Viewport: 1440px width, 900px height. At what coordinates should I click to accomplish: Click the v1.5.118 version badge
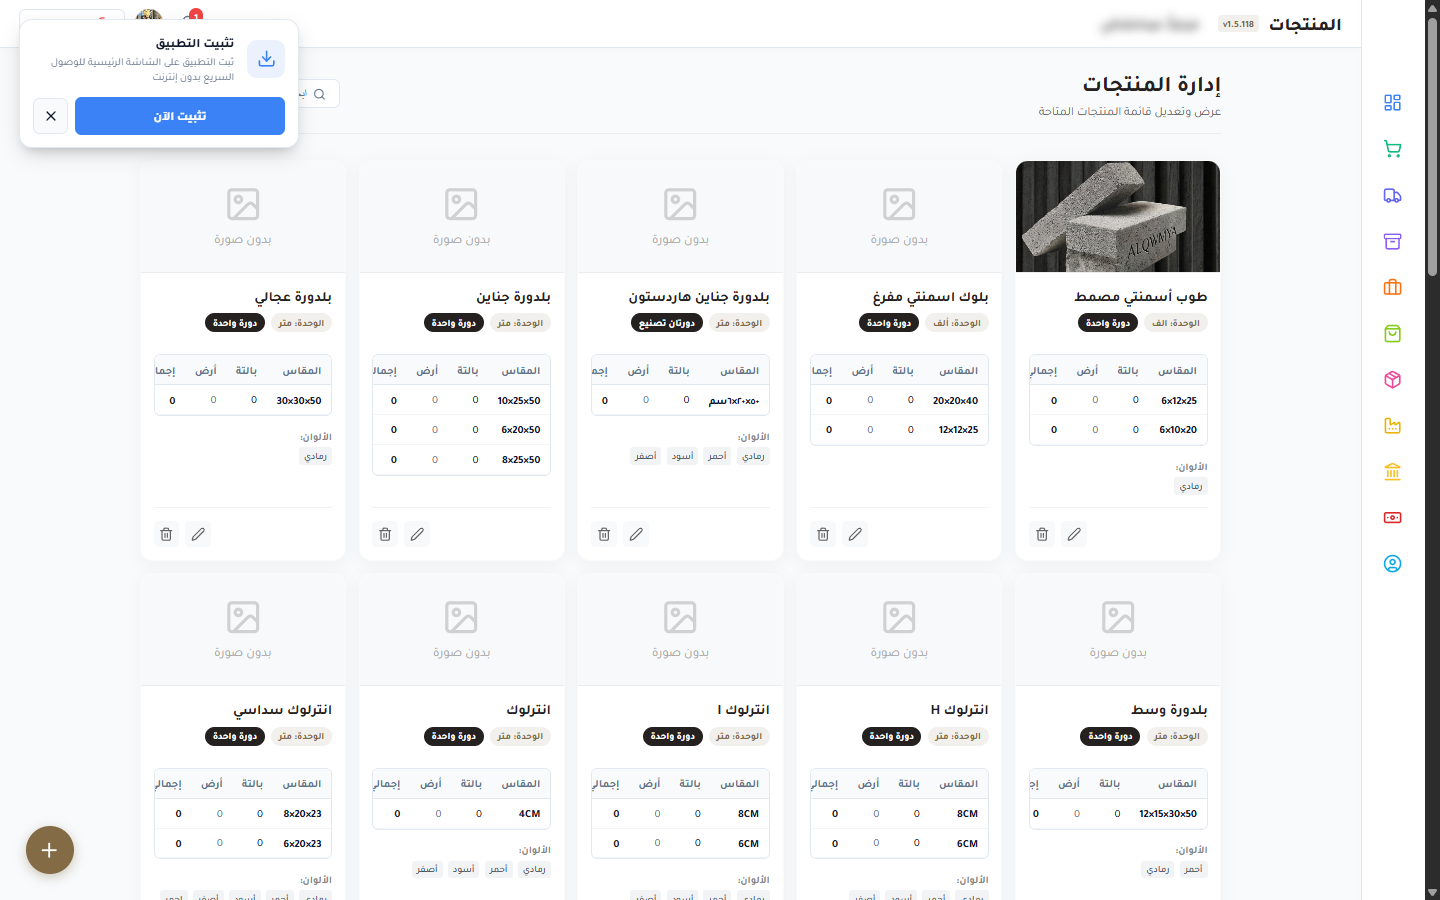1238,24
